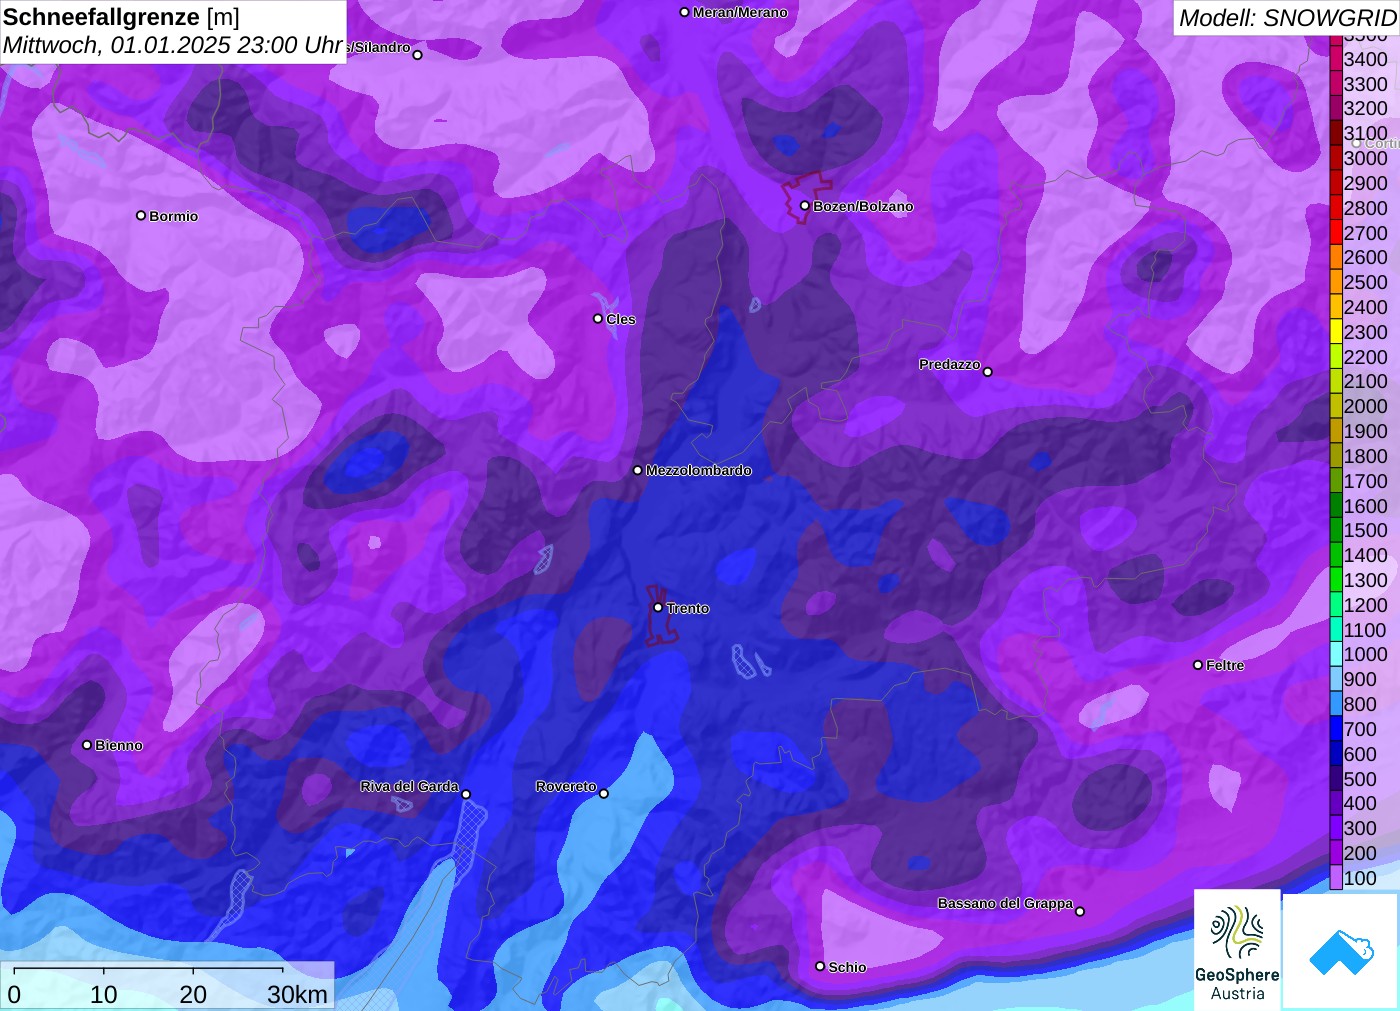Click the Bozen/Bolzano label text

pyautogui.click(x=863, y=206)
